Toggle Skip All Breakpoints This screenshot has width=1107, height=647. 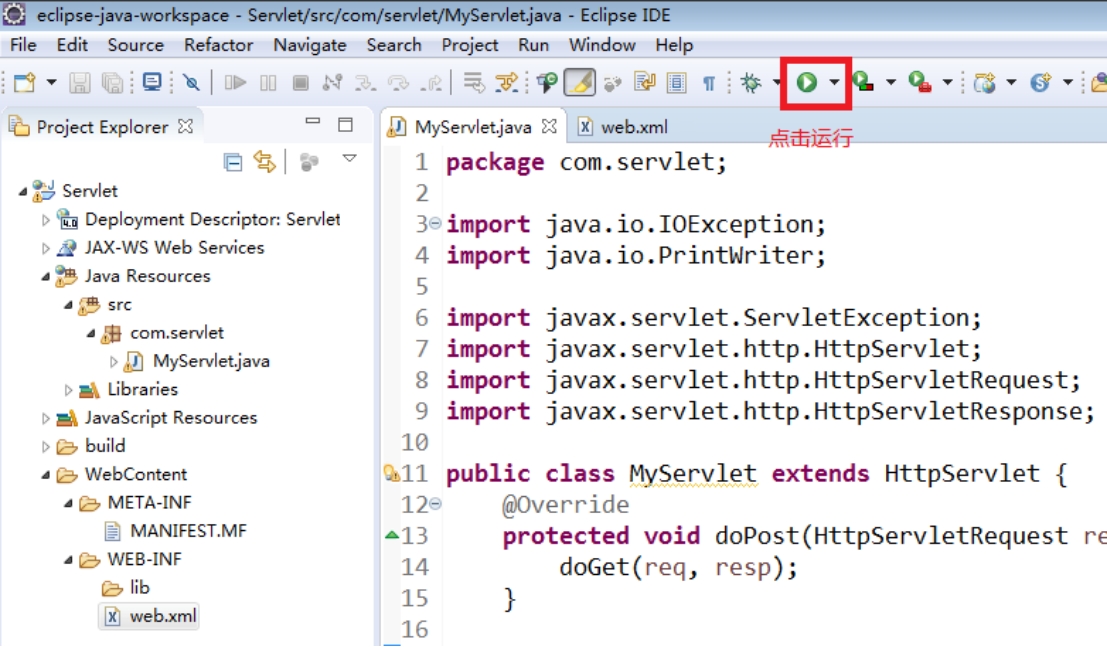pos(191,83)
